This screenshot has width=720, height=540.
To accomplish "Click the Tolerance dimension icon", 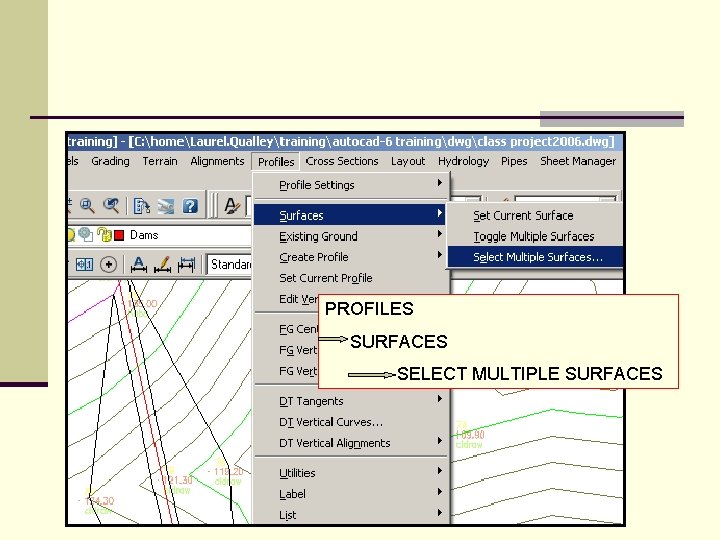I will pos(84,264).
